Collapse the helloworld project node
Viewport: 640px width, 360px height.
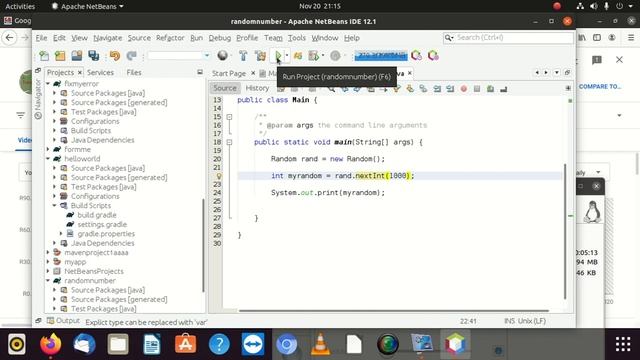tap(48, 159)
